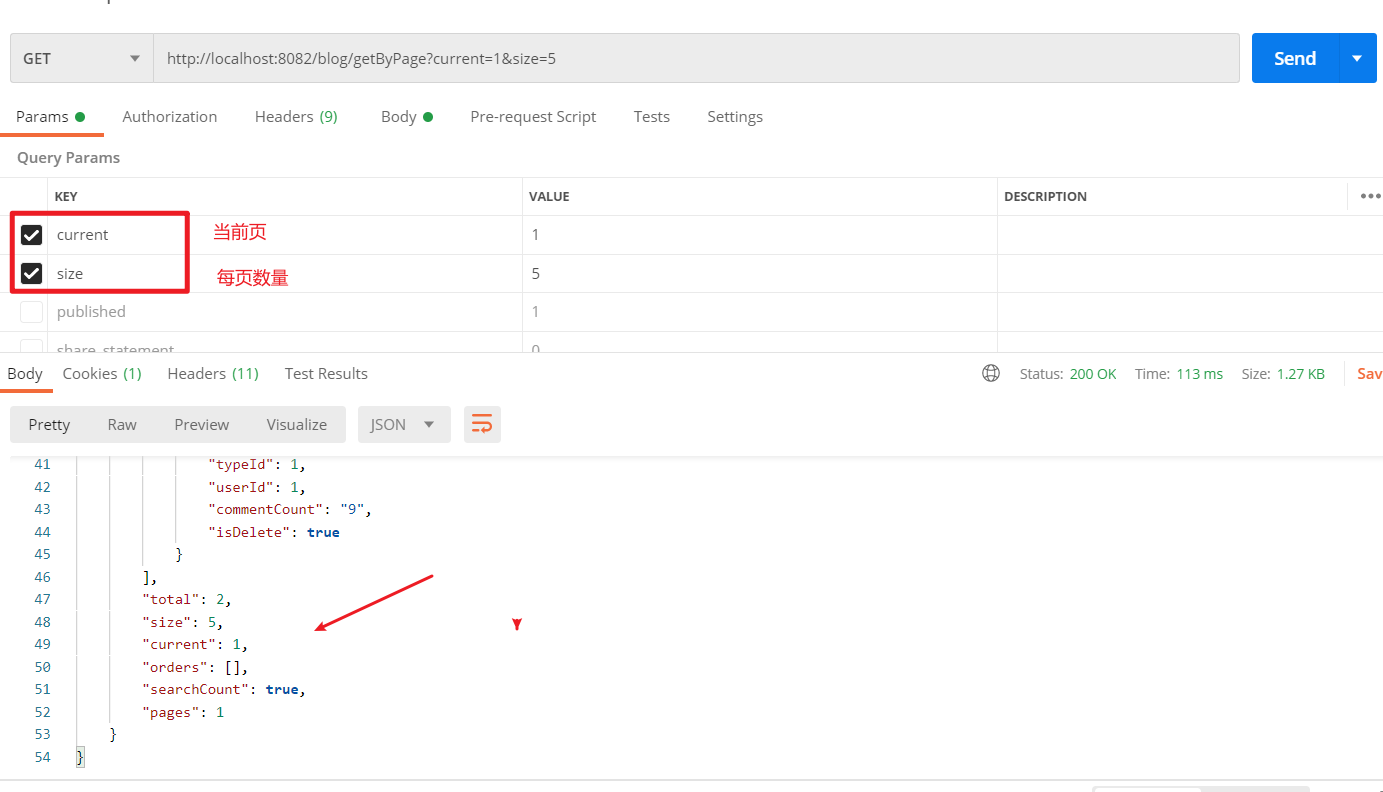1383x792 pixels.
Task: Switch to the Tests tab
Action: point(651,116)
